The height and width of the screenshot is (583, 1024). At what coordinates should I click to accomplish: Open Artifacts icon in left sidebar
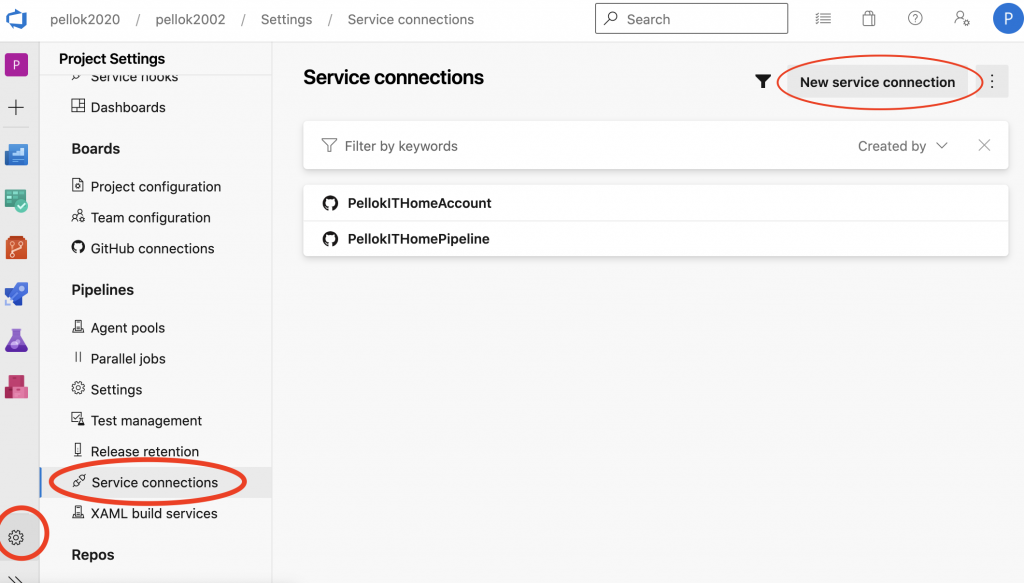pos(16,386)
